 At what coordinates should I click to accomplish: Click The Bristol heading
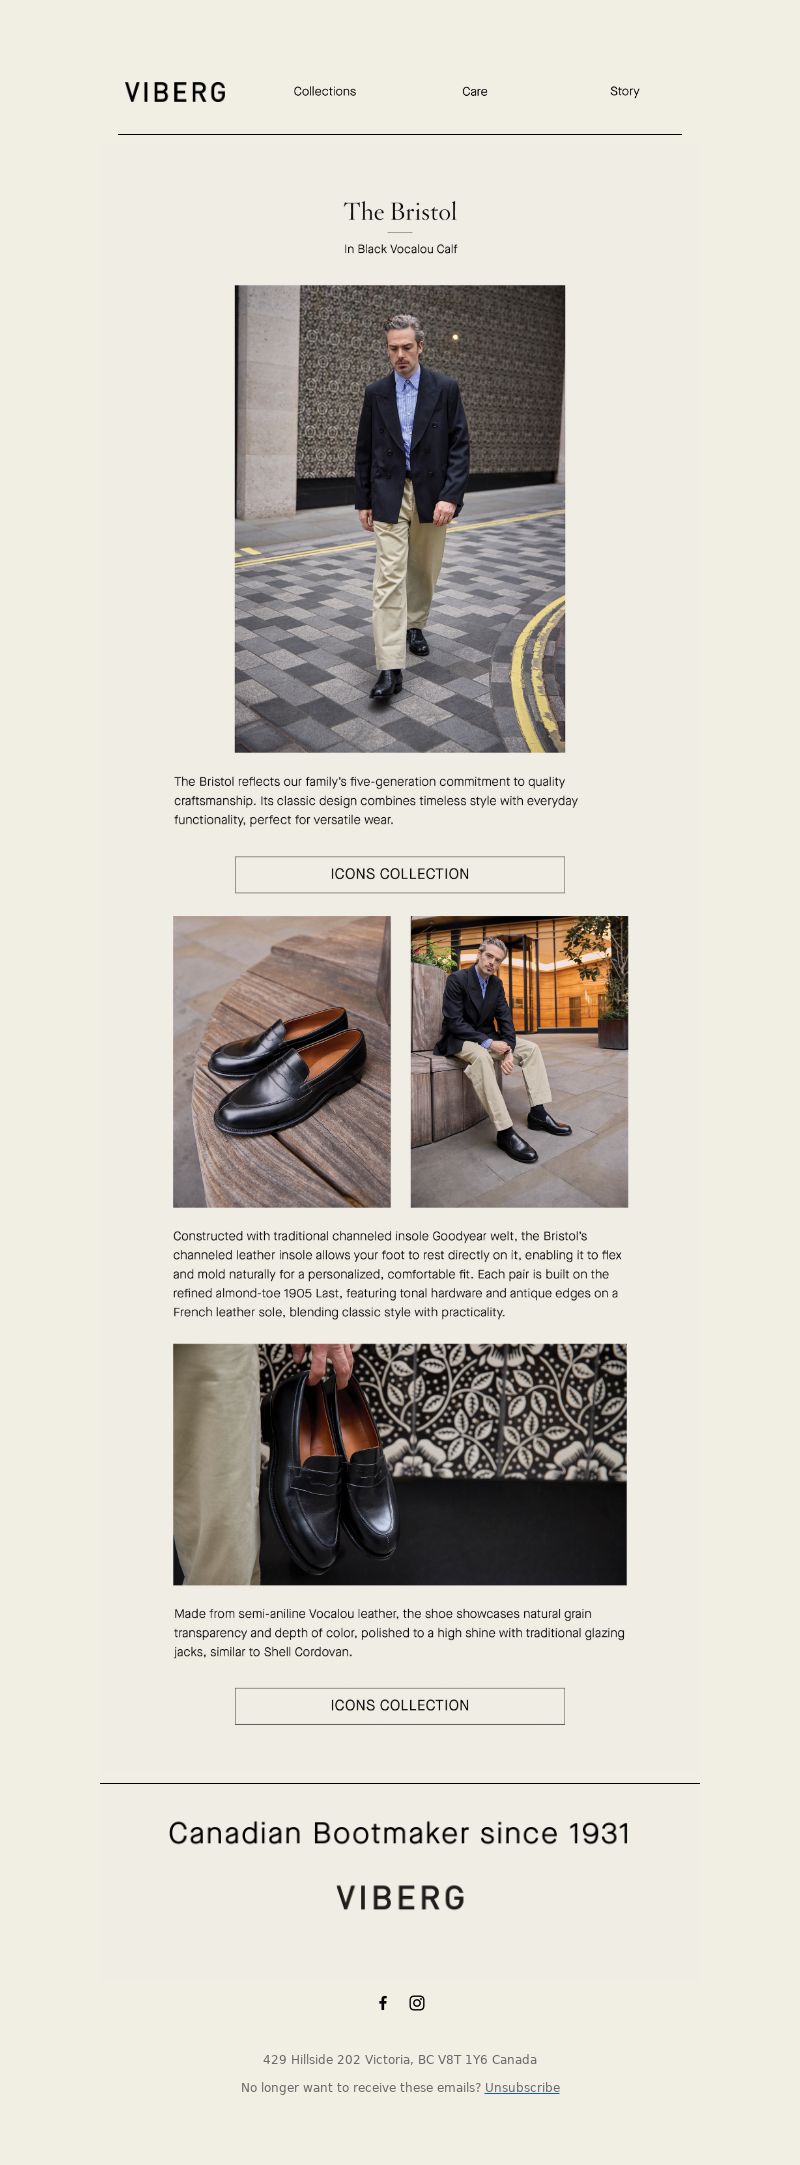click(x=400, y=211)
